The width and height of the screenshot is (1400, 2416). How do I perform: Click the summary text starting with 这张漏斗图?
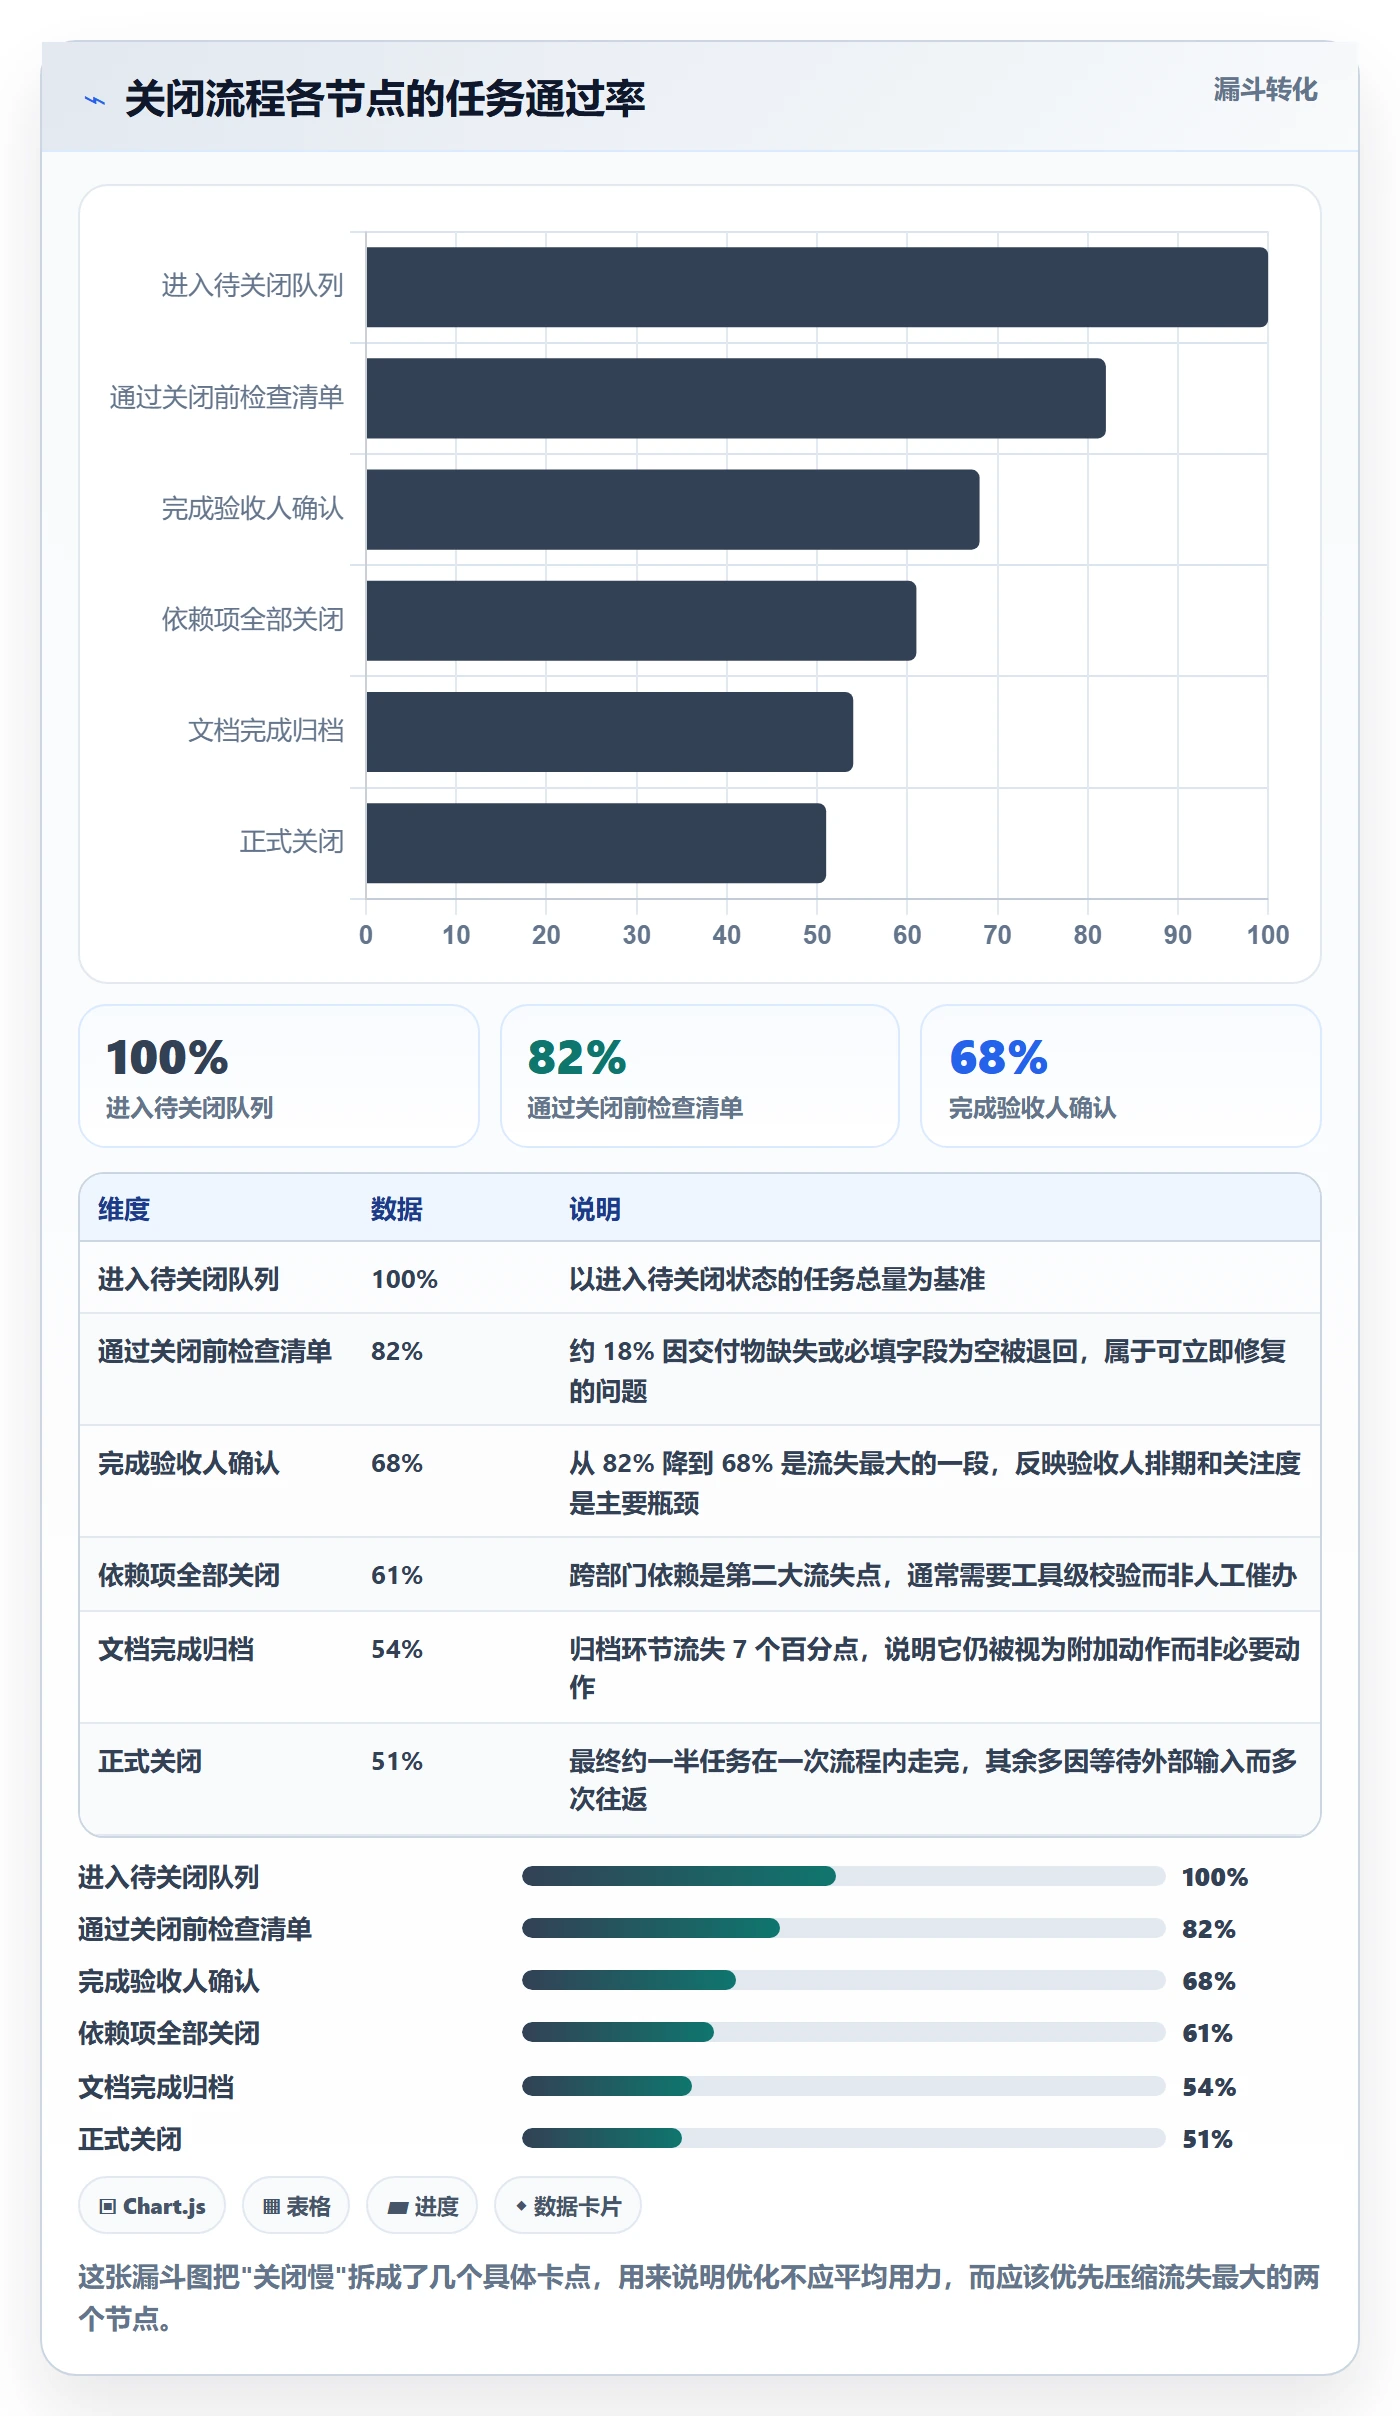tap(699, 2297)
